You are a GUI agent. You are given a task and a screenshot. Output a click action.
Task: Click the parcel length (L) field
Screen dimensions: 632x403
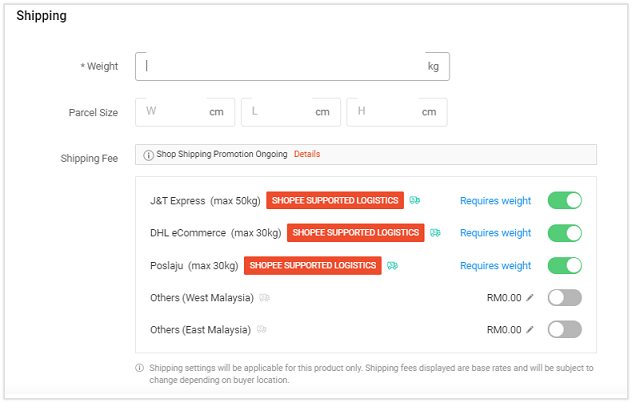(280, 112)
